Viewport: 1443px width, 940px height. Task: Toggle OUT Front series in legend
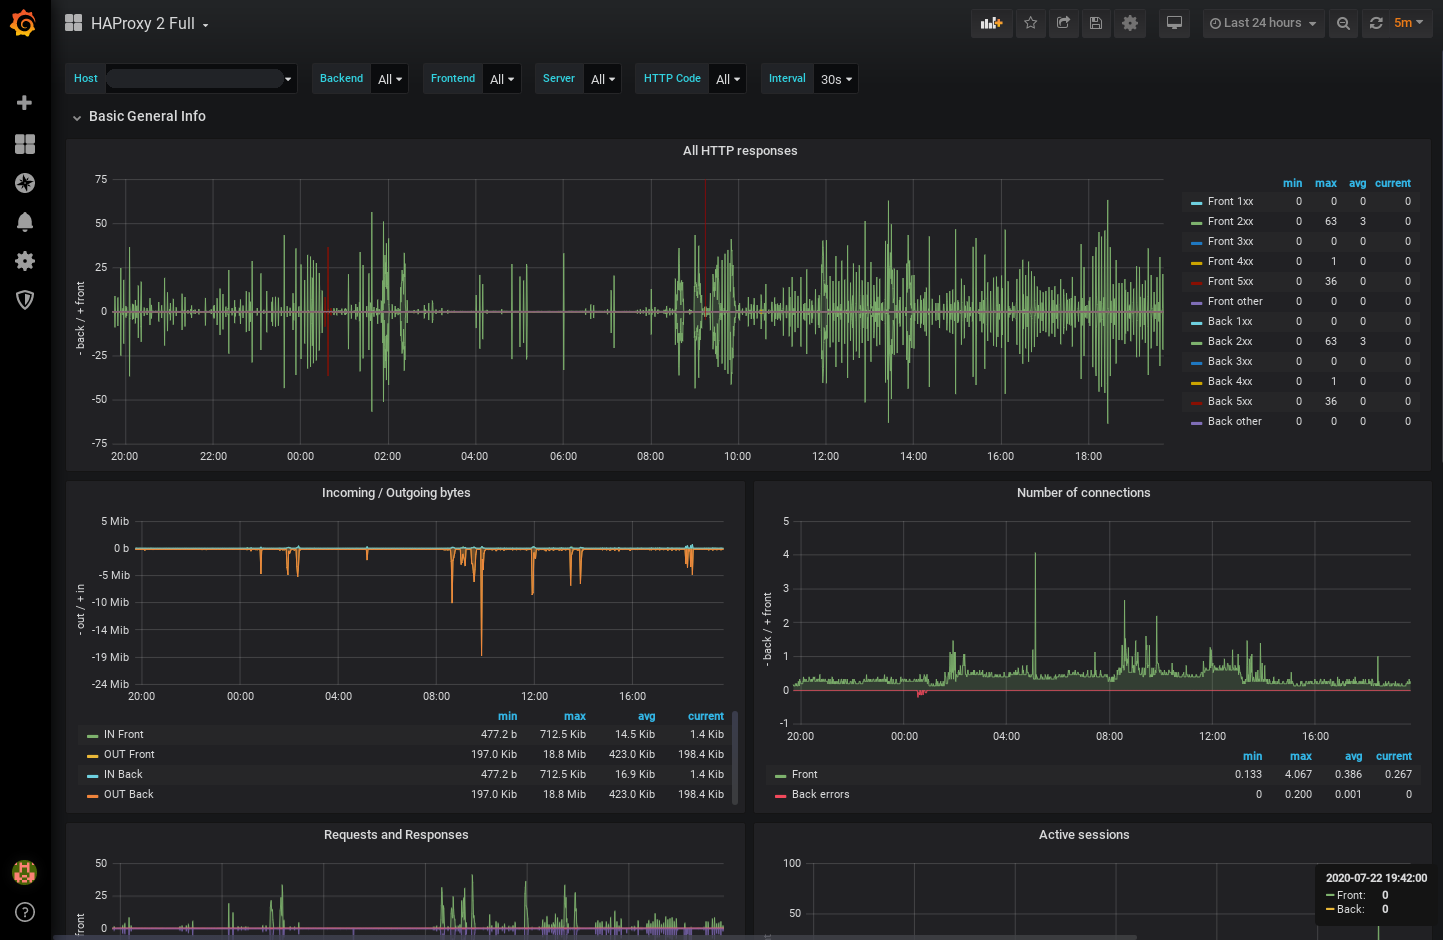point(129,754)
